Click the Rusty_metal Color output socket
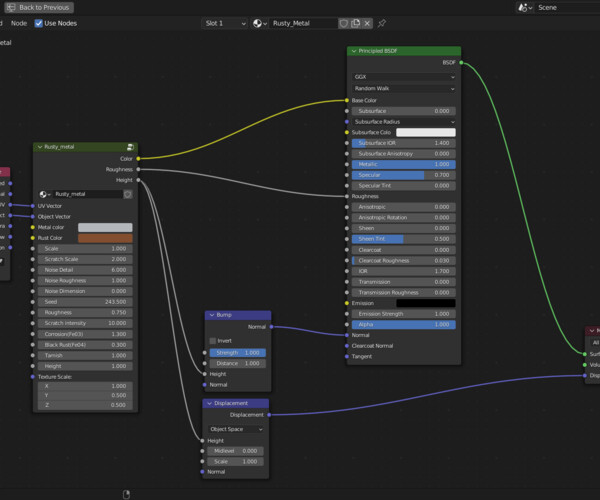The image size is (600, 500). coord(138,158)
